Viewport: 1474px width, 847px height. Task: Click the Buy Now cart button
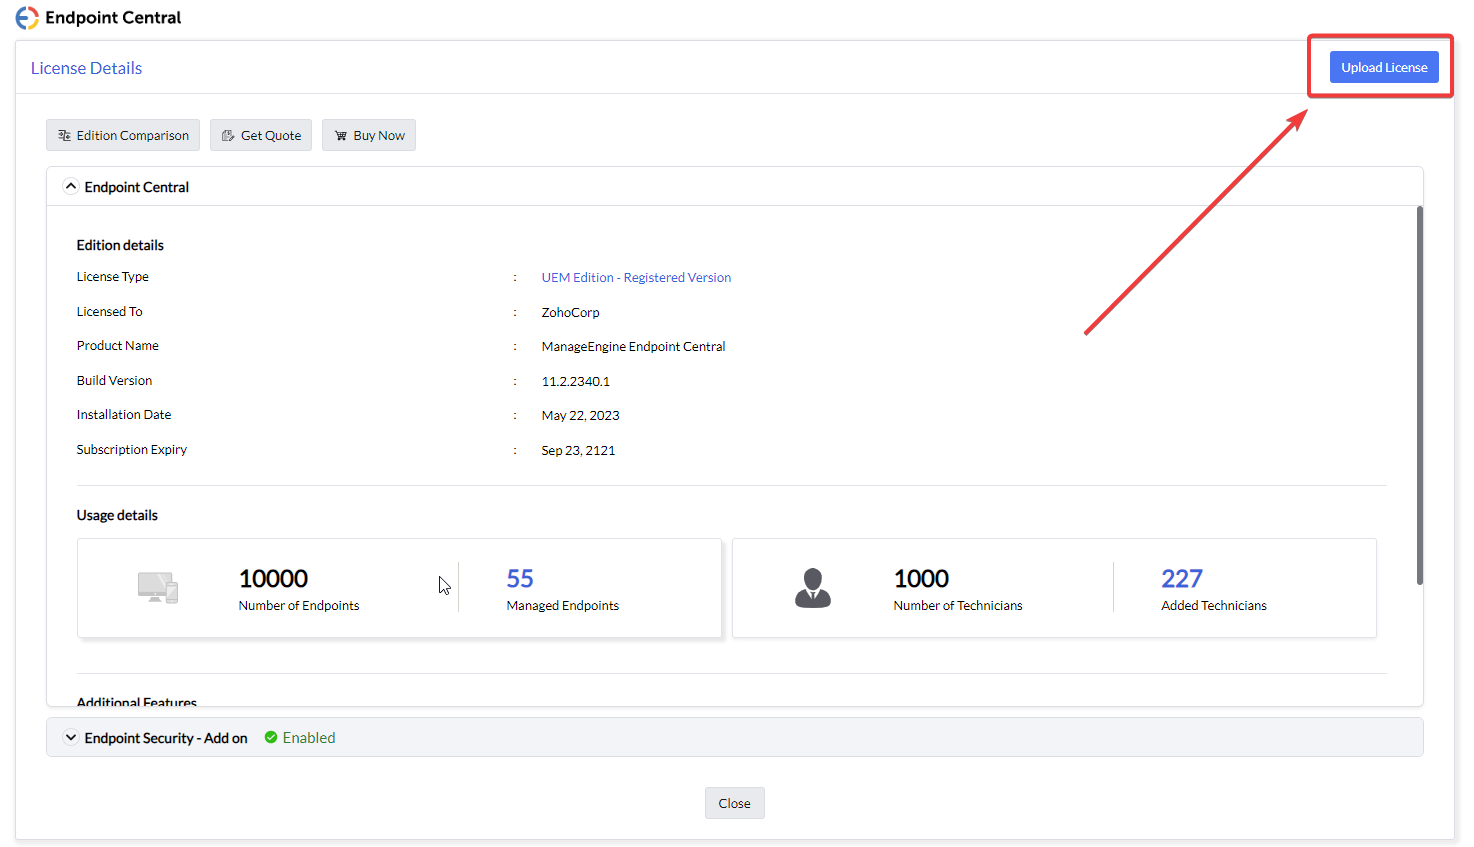click(x=369, y=135)
